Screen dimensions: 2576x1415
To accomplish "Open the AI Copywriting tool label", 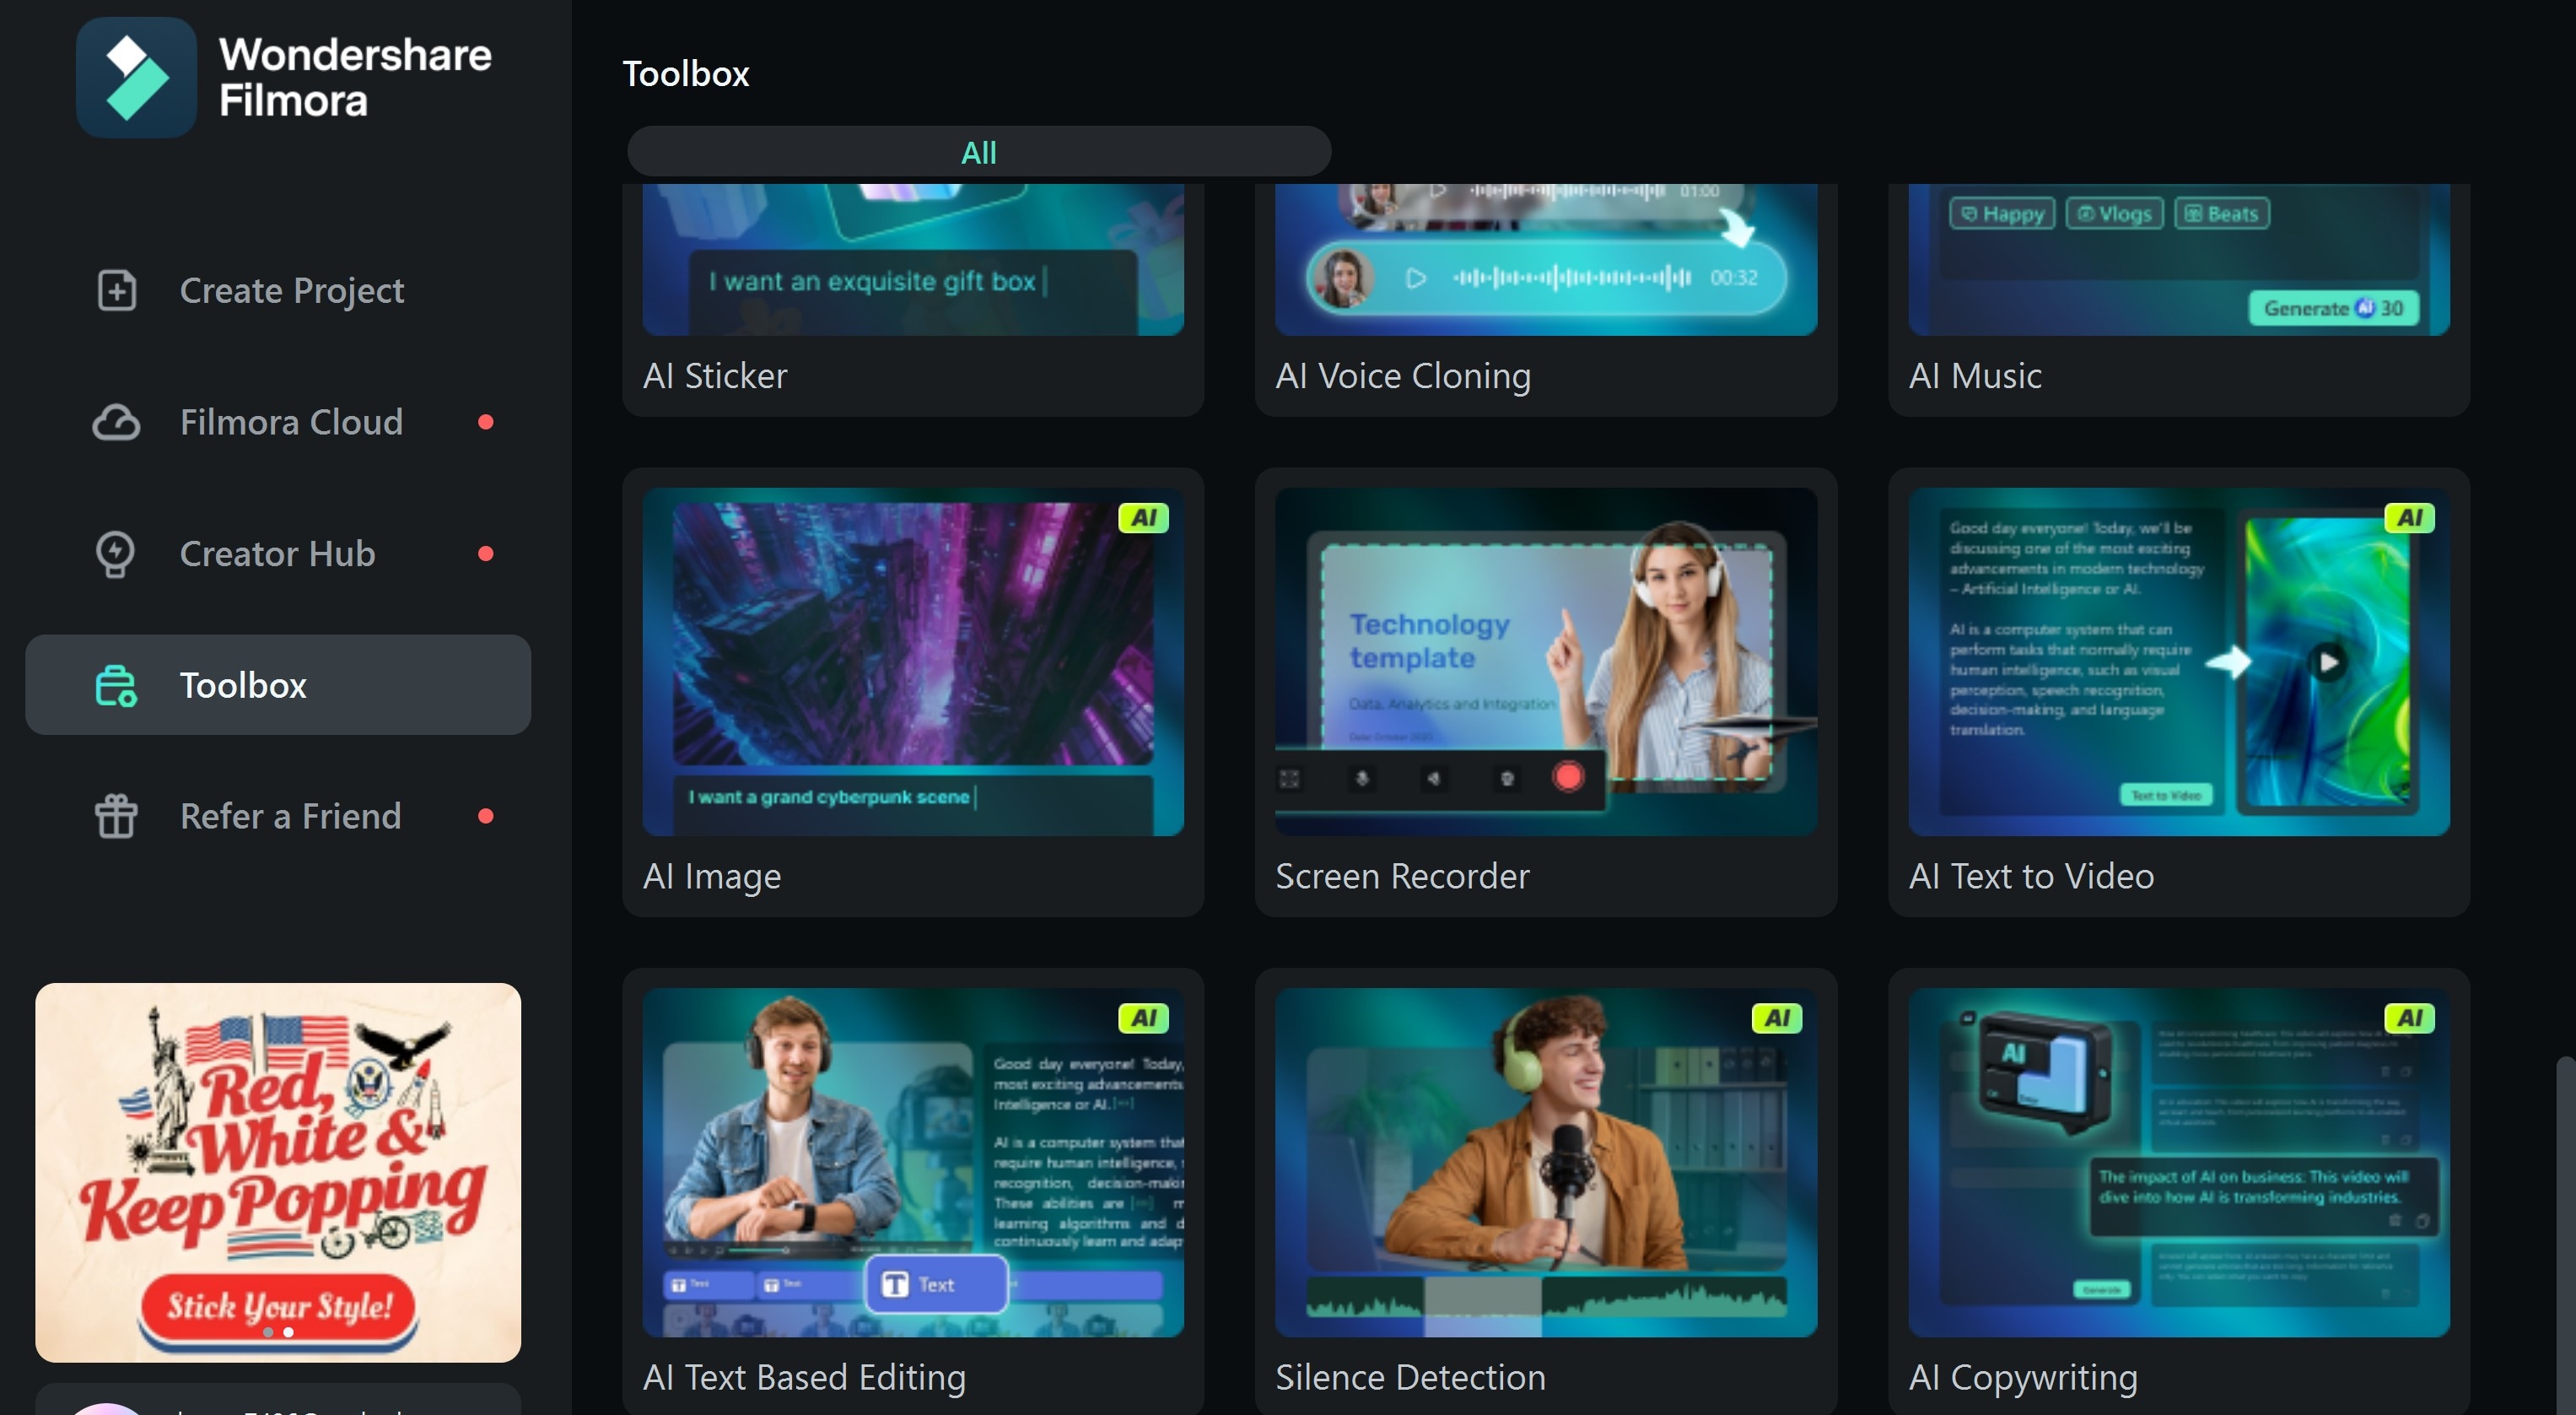I will tap(2023, 1377).
